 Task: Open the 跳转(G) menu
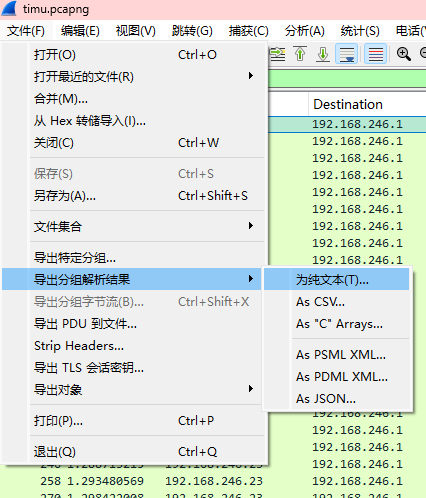tap(192, 31)
